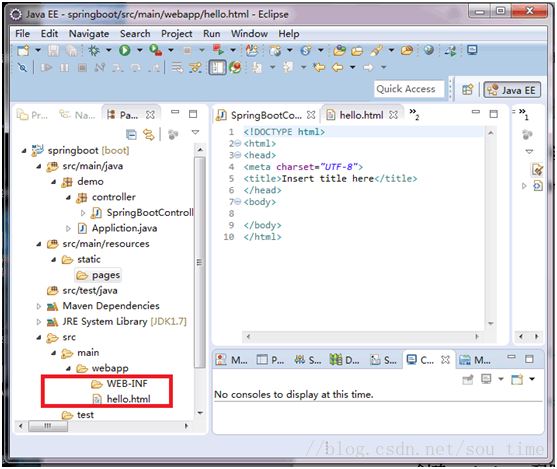Select the Java EE perspective button

coord(512,90)
